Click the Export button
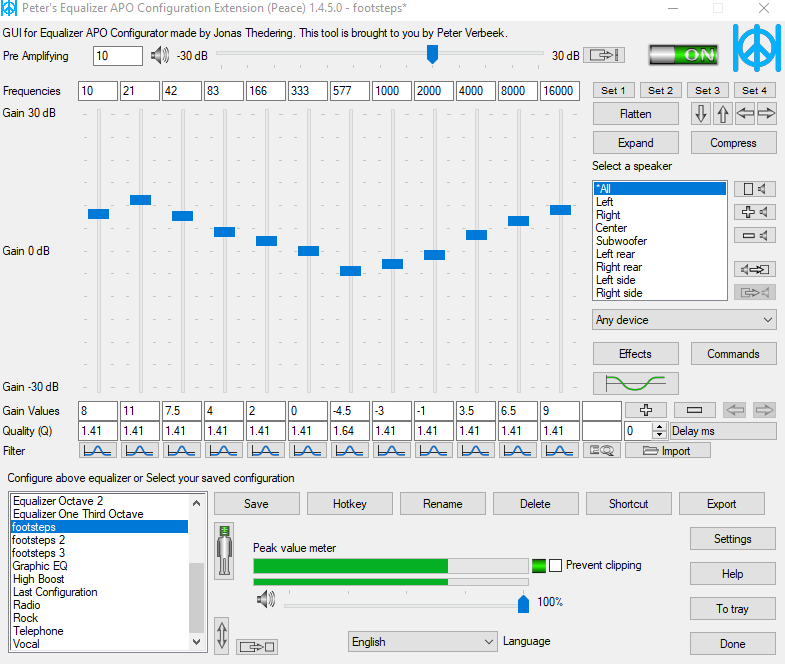The width and height of the screenshot is (785, 664). 721,504
